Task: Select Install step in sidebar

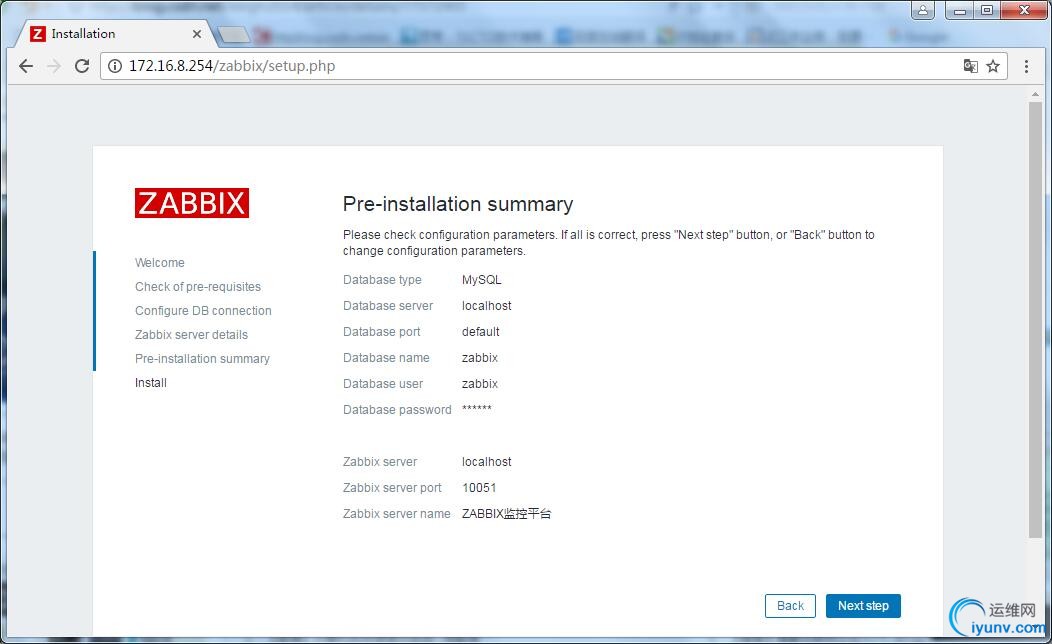Action: pyautogui.click(x=151, y=382)
